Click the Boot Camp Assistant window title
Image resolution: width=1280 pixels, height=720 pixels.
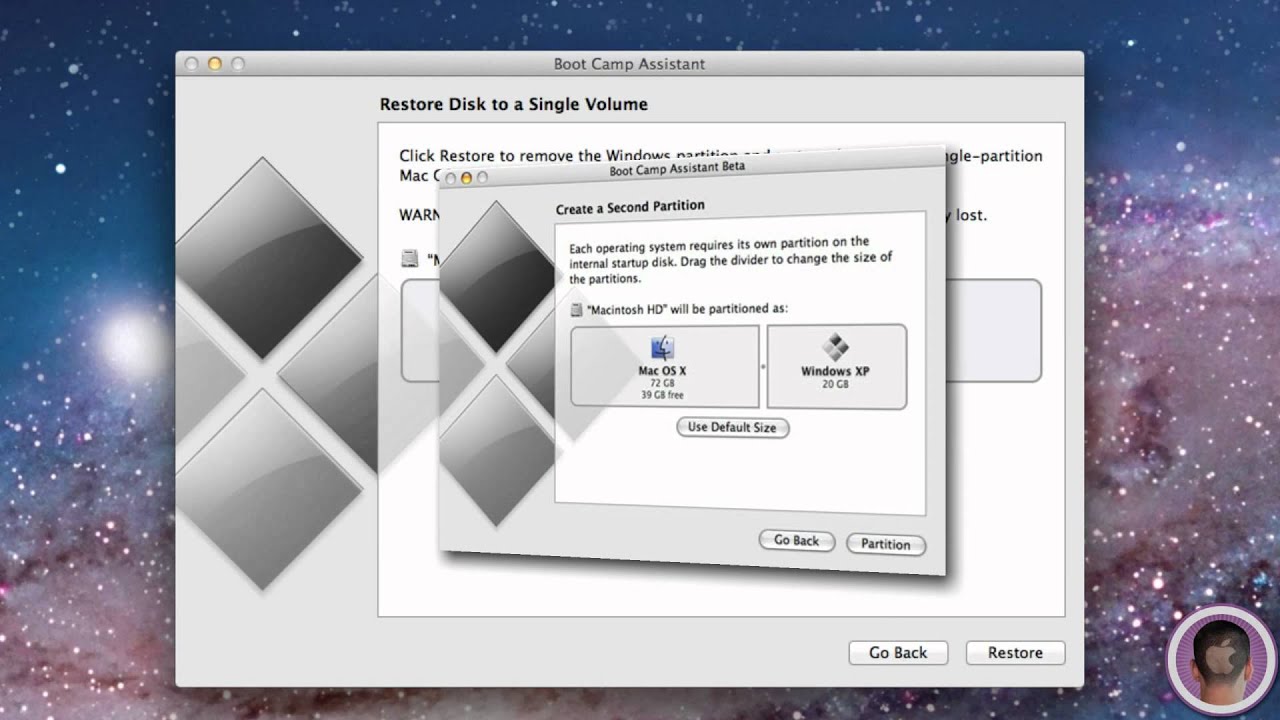tap(630, 64)
